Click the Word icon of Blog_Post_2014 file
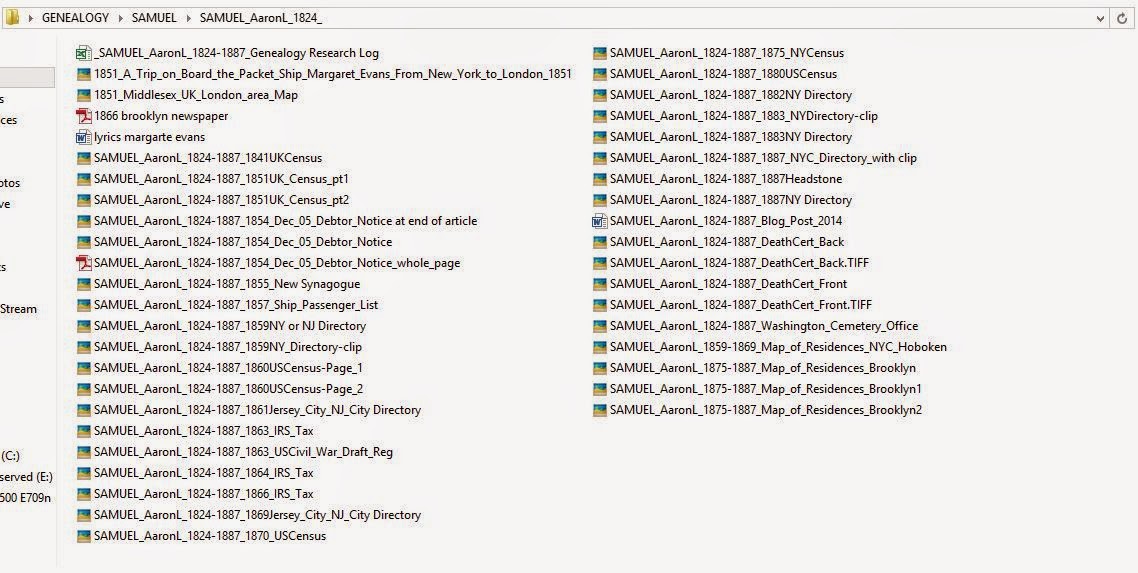 [x=600, y=221]
